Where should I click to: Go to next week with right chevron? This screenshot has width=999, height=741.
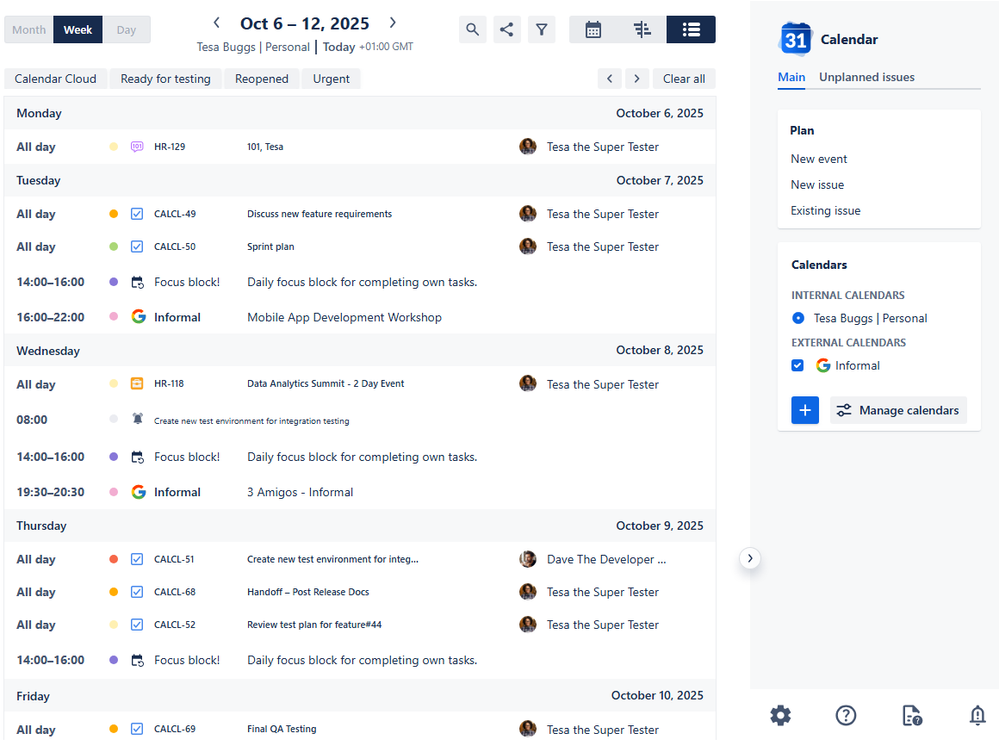tap(393, 23)
